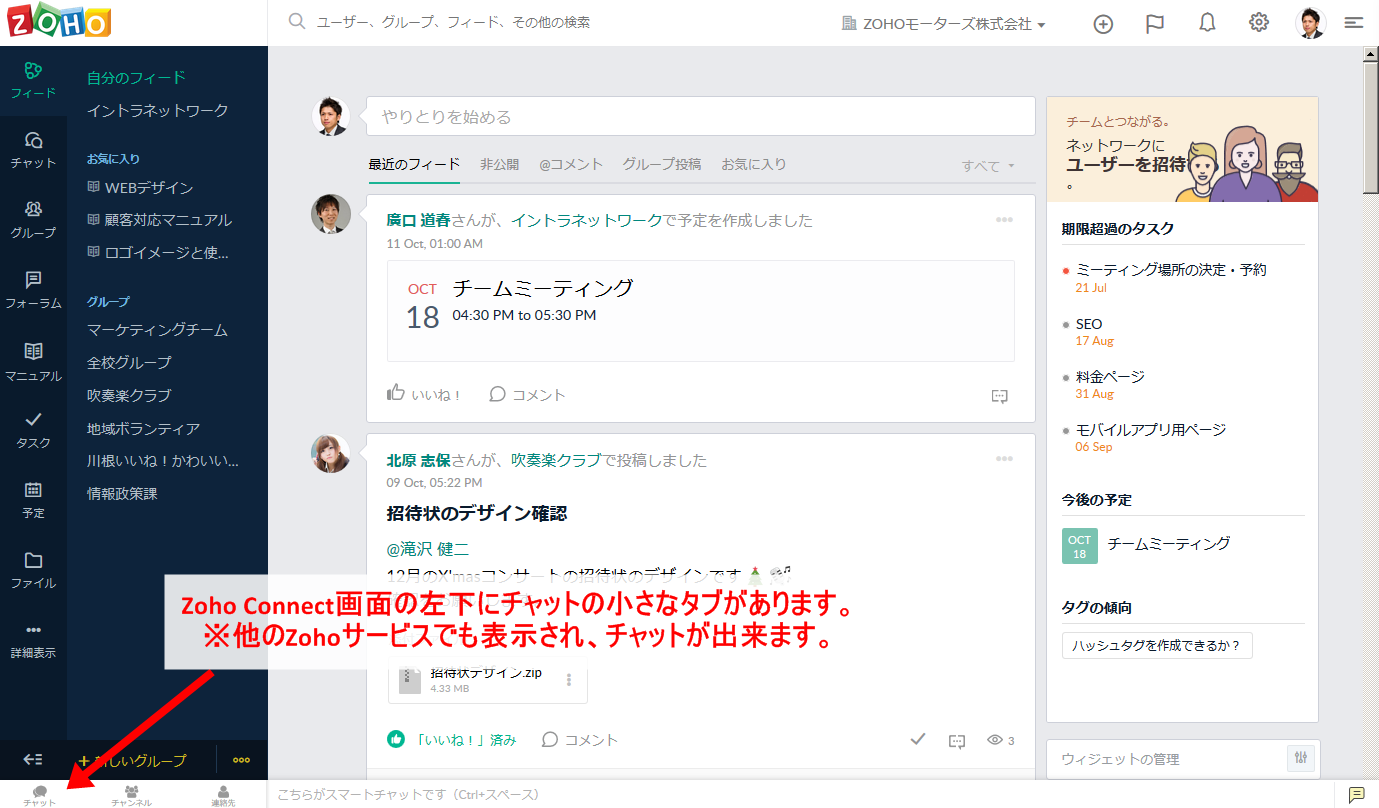Select お気に入り feed tab
This screenshot has width=1379, height=808.
754,164
